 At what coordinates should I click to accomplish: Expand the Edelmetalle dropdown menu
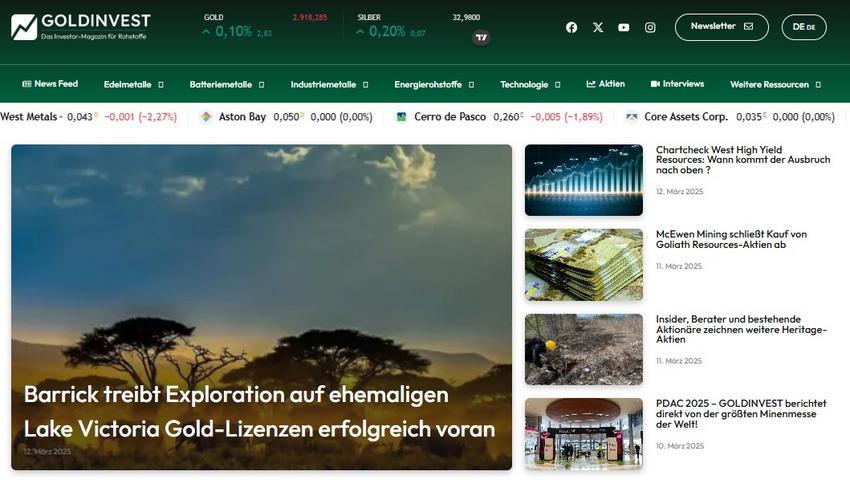click(133, 85)
